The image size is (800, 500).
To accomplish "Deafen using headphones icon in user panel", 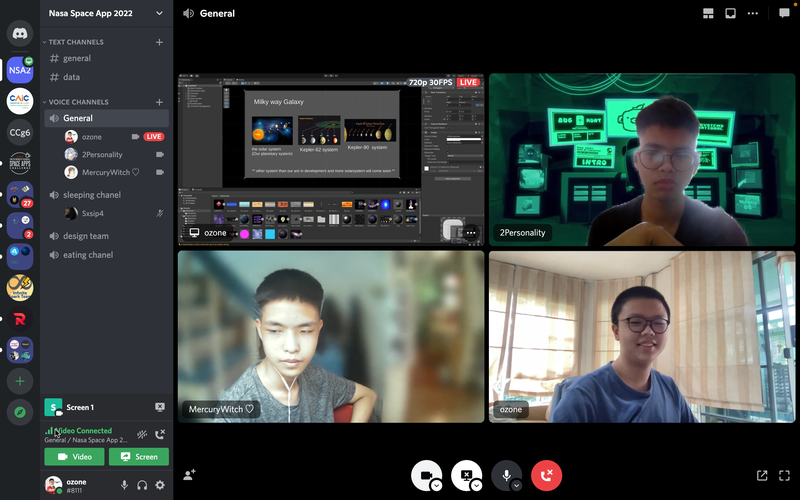I will click(x=142, y=485).
